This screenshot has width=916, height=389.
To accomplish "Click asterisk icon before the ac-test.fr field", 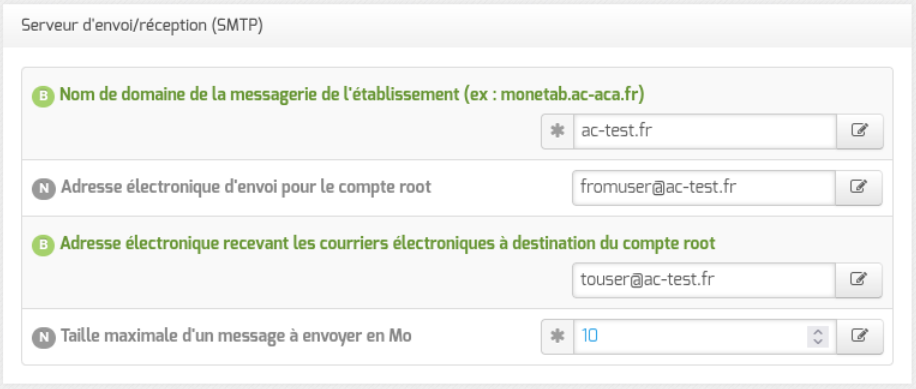I will click(x=558, y=131).
